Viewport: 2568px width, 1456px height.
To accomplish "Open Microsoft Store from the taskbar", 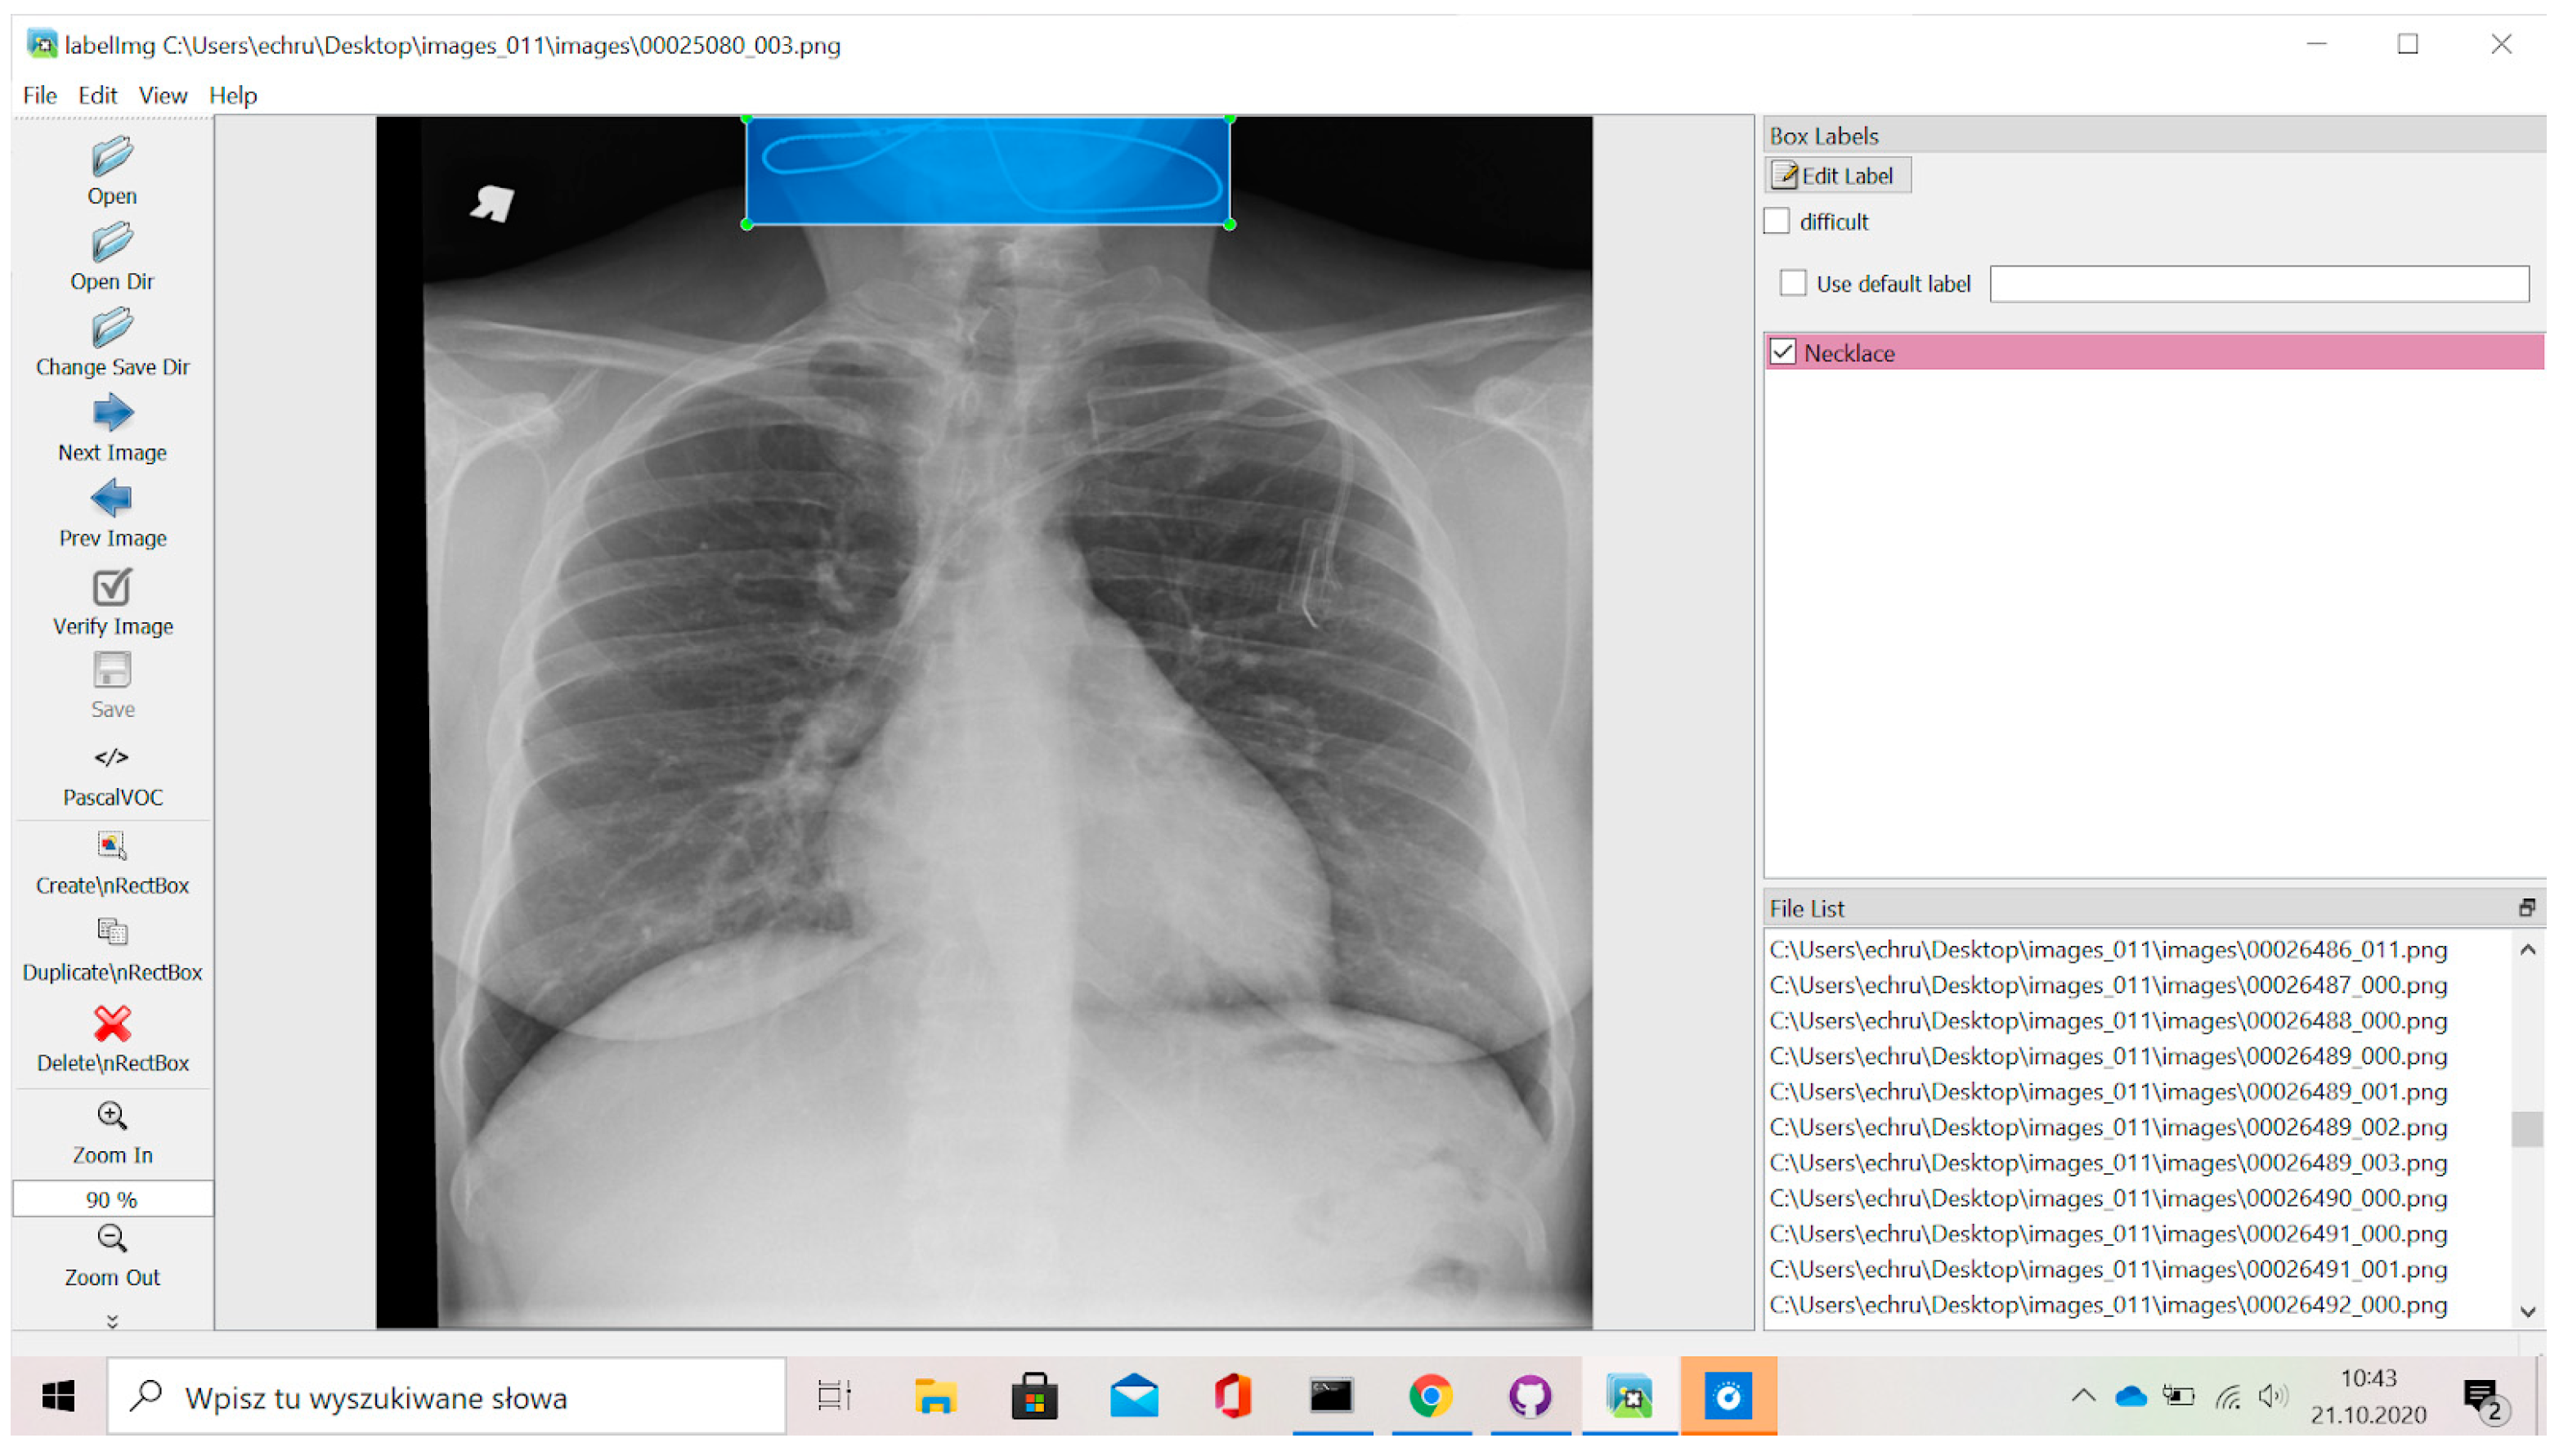I will coord(1034,1396).
